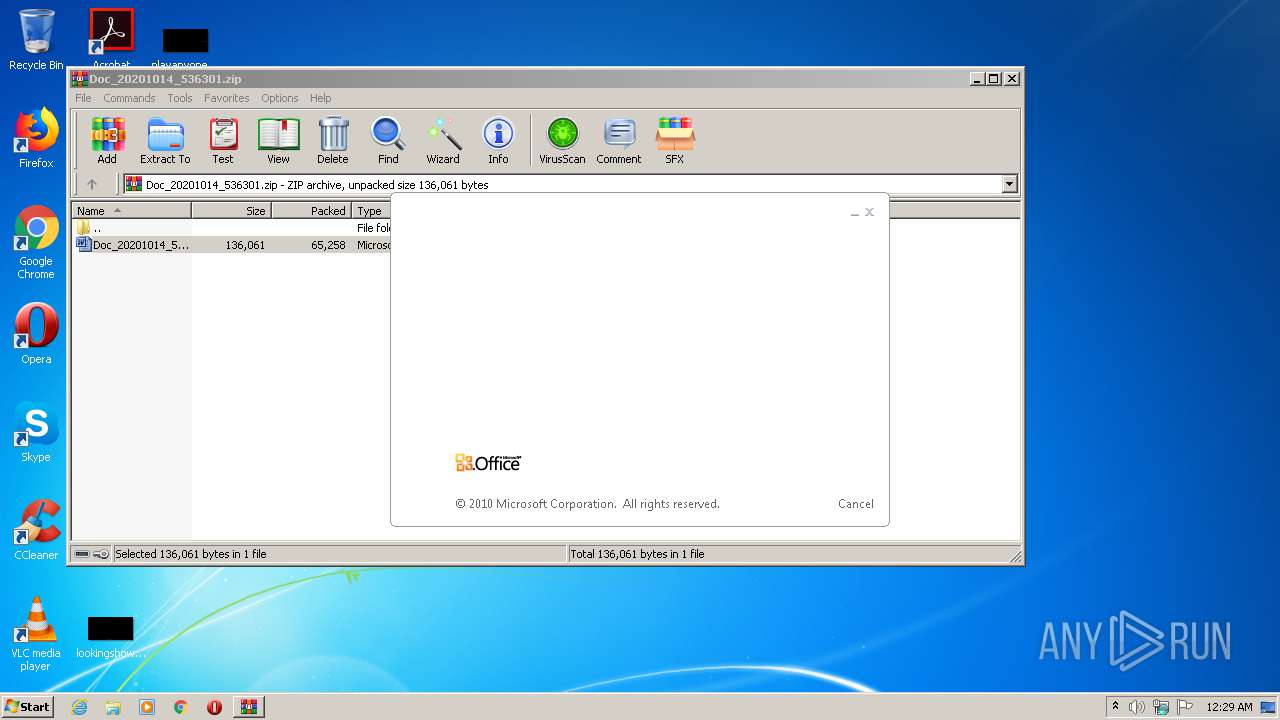This screenshot has width=1280, height=720.
Task: Open the Wizard wand icon
Action: click(x=443, y=140)
